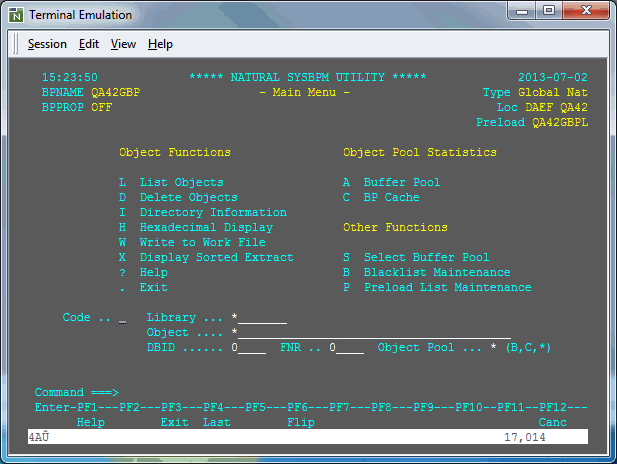Open the Help menu
617x464 pixels.
click(x=160, y=44)
